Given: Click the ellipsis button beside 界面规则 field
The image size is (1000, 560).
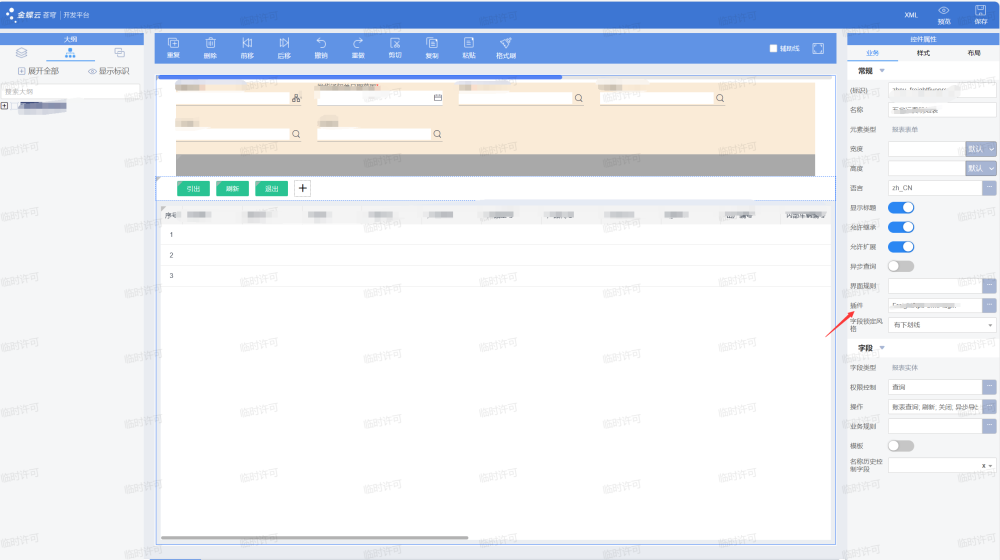Looking at the screenshot, I should pos(989,286).
